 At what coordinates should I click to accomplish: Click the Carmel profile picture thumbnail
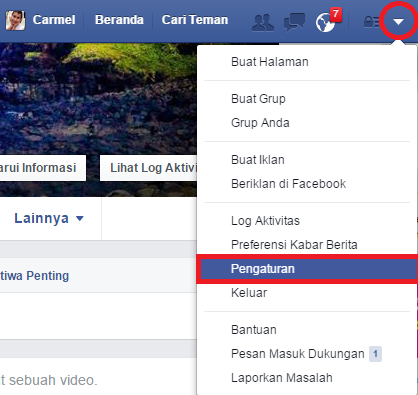(x=15, y=20)
